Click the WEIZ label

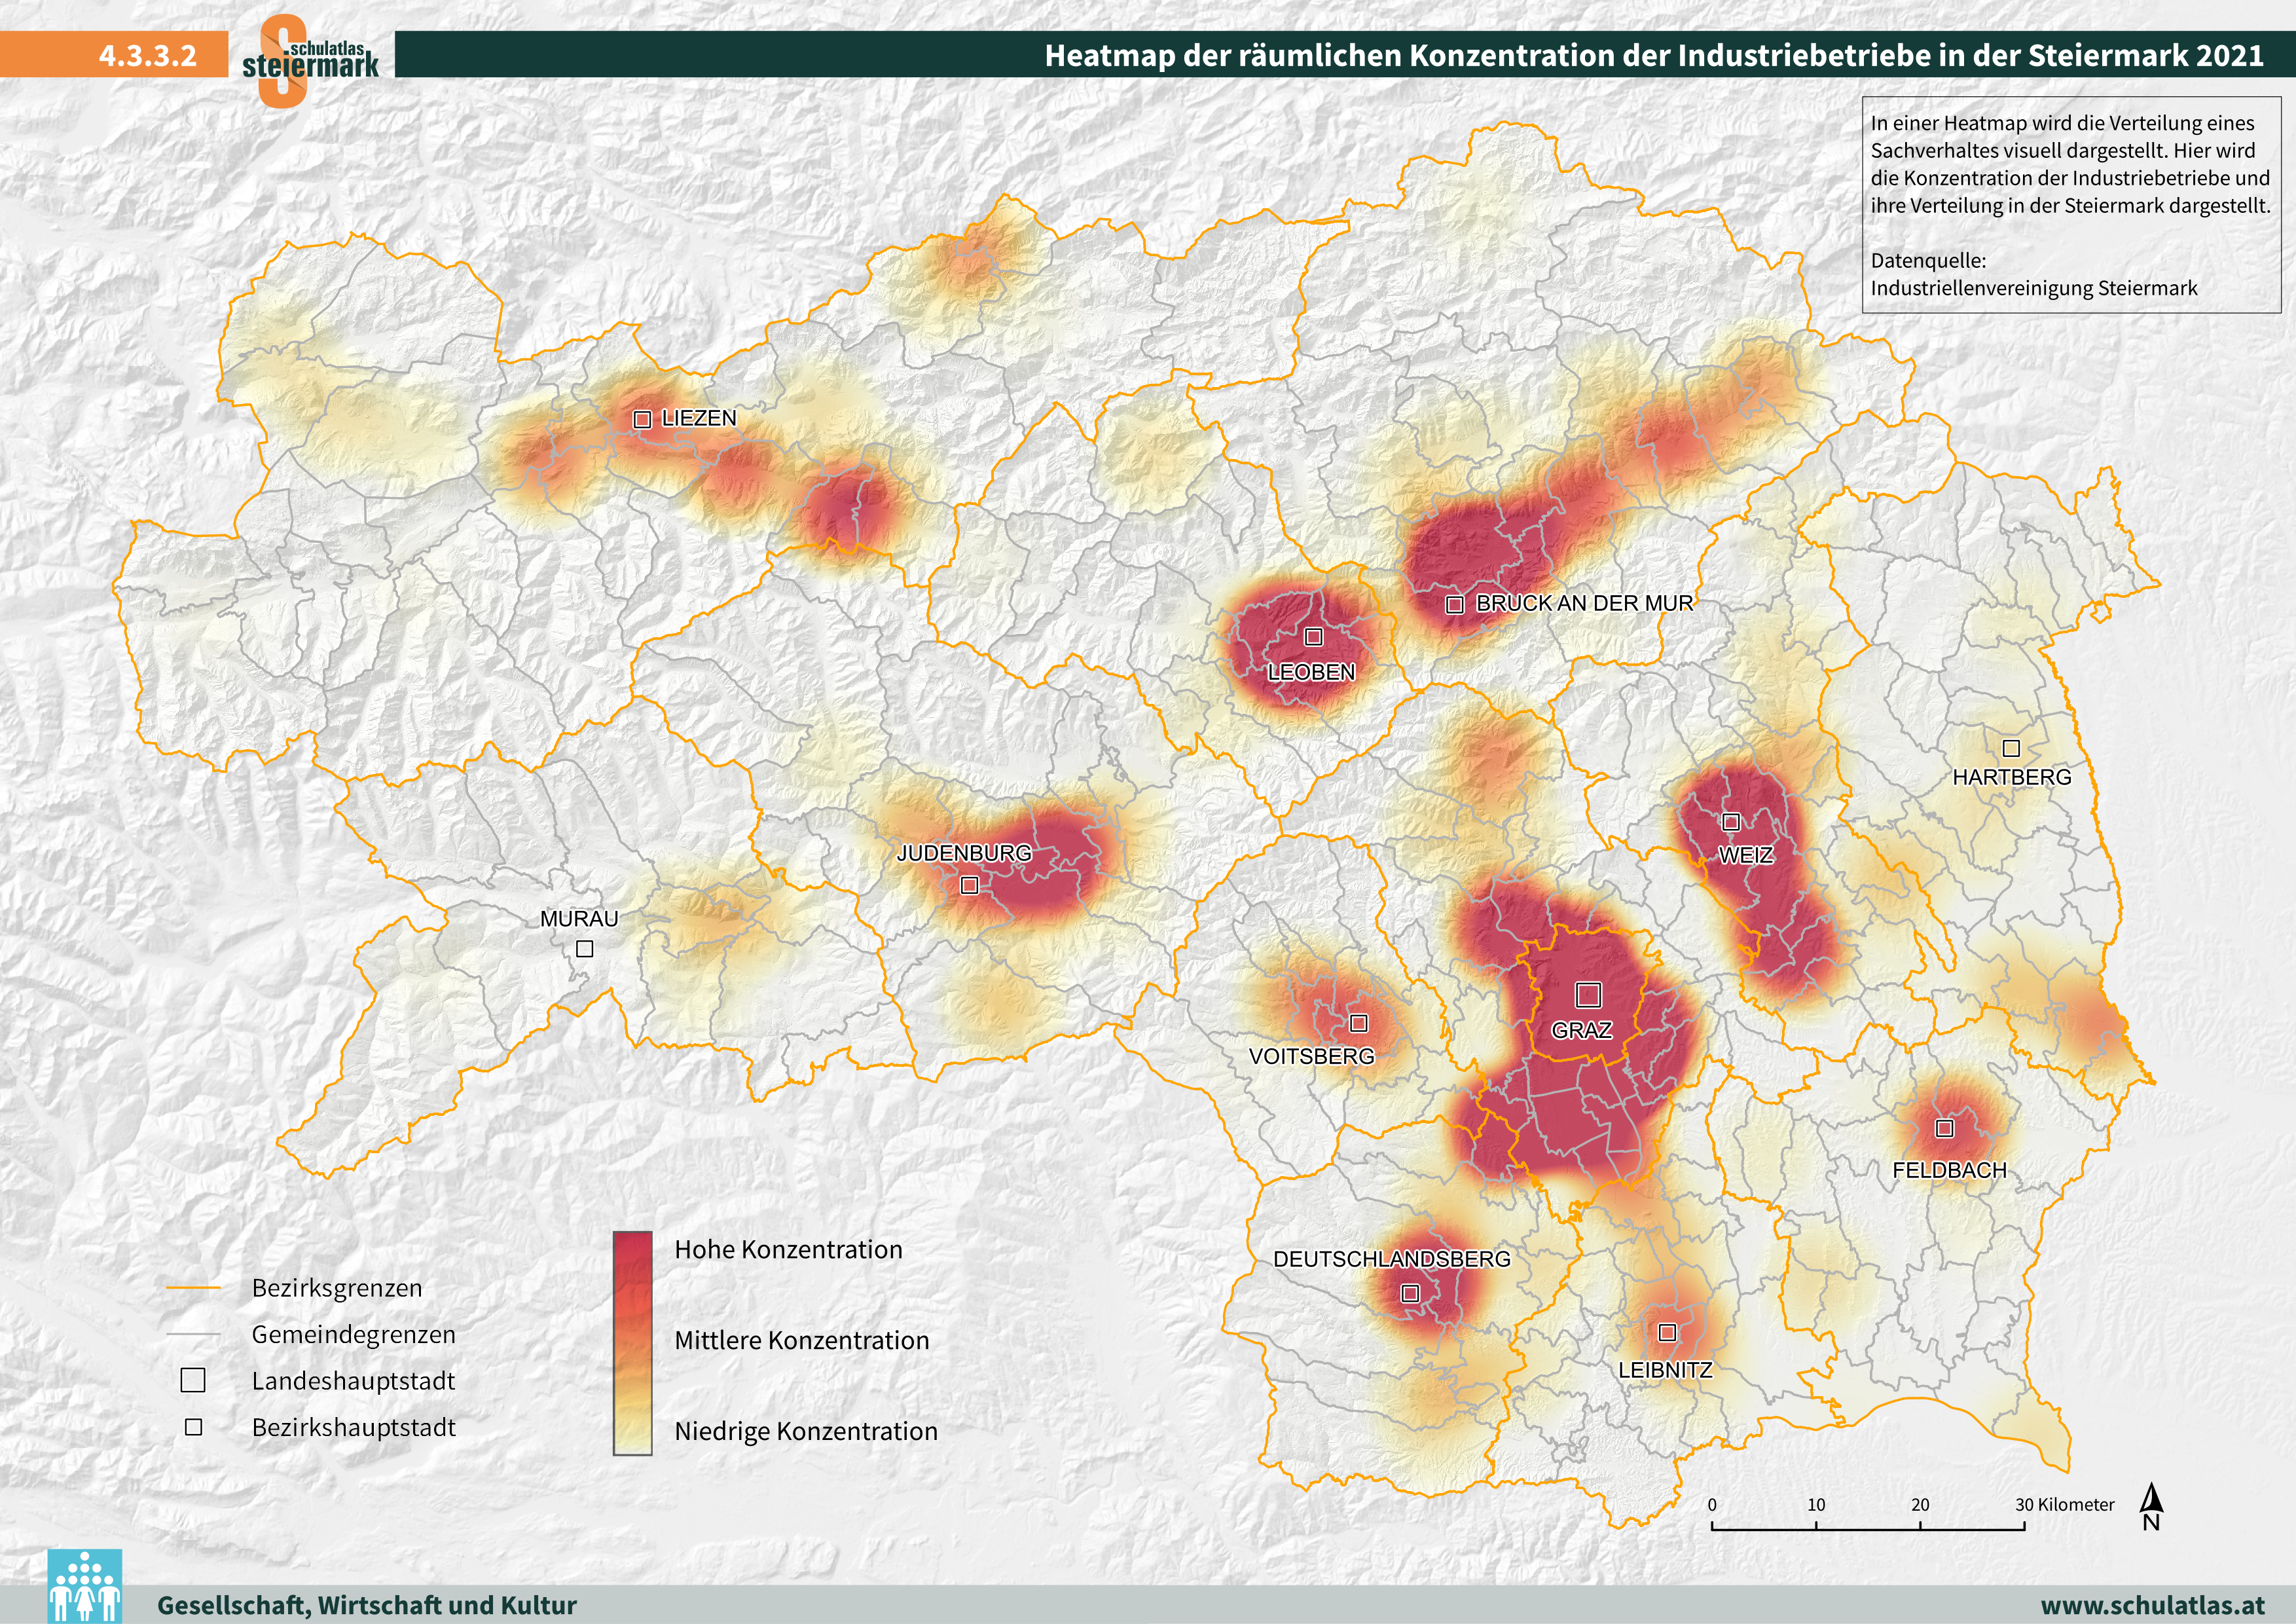click(1746, 855)
